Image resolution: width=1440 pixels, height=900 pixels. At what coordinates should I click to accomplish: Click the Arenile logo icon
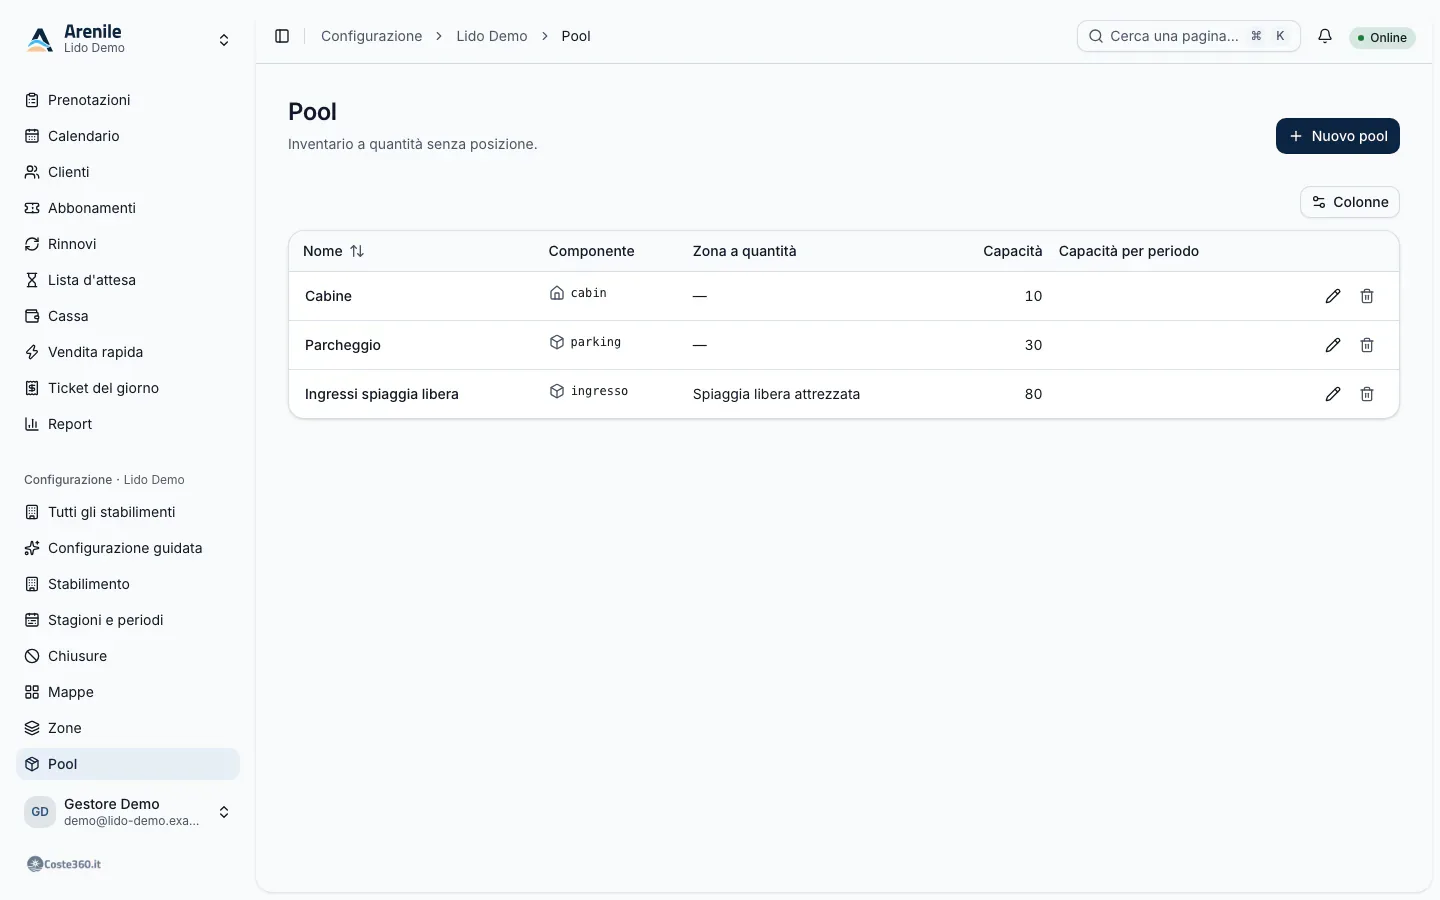40,40
